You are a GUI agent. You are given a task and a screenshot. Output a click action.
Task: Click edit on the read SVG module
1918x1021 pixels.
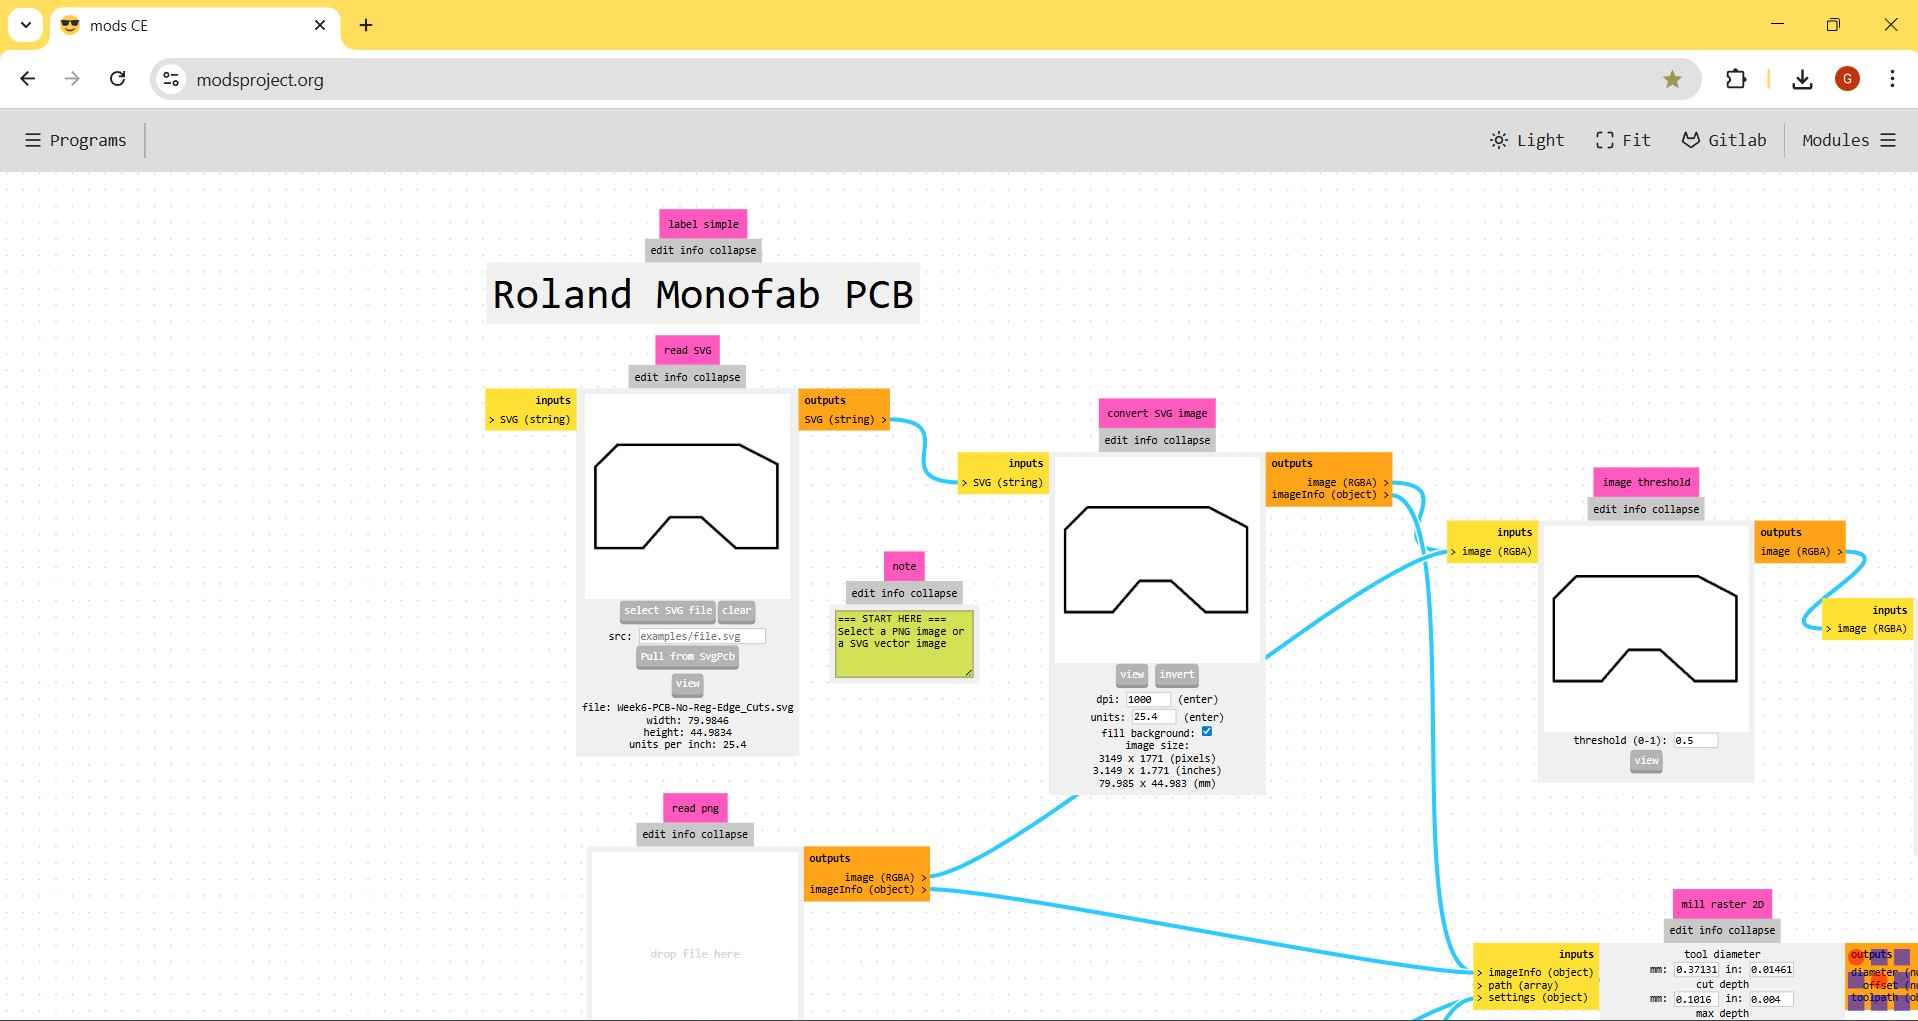646,377
